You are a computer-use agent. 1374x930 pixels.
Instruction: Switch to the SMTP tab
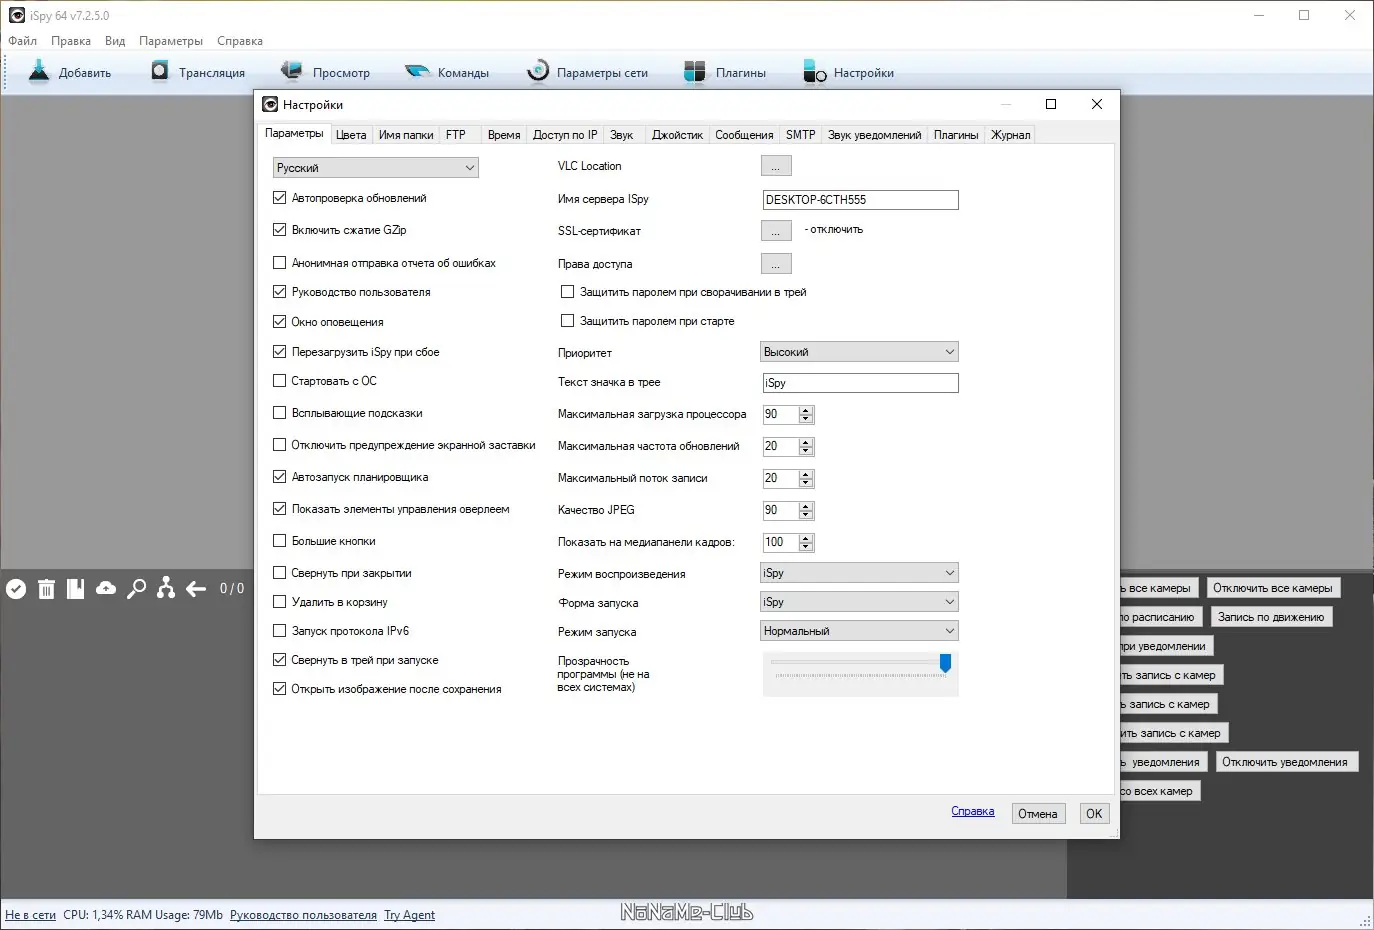coord(800,135)
